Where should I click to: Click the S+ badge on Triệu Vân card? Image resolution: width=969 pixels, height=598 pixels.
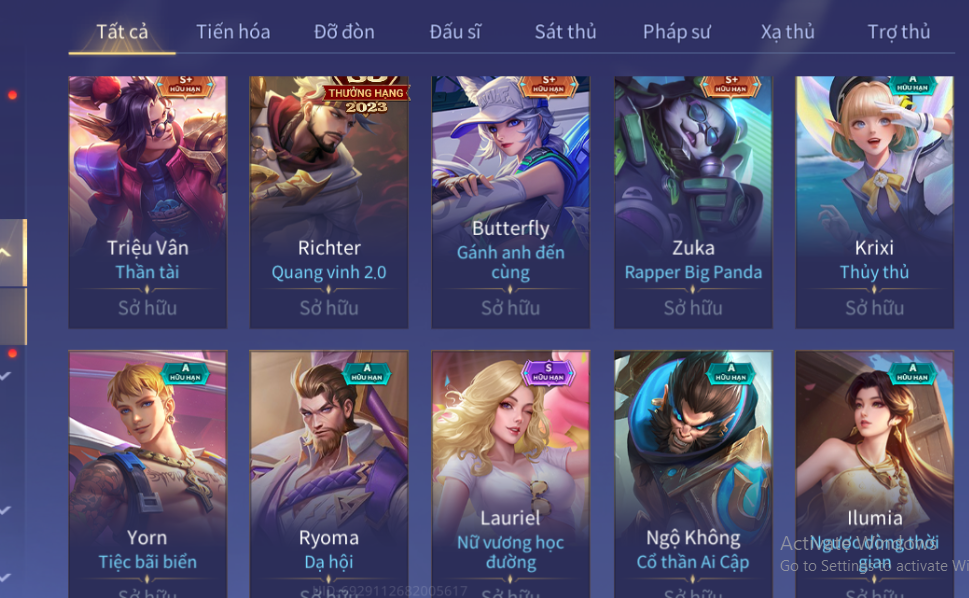185,86
